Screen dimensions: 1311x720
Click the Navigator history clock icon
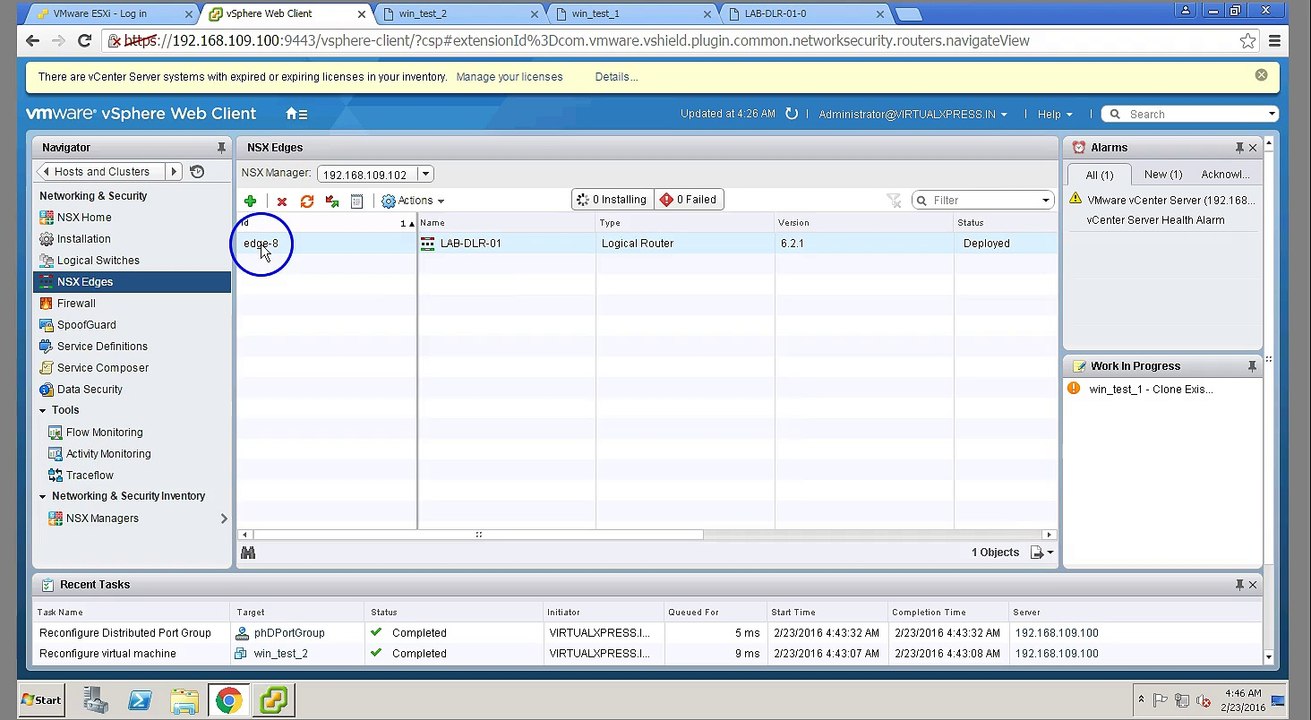(197, 172)
